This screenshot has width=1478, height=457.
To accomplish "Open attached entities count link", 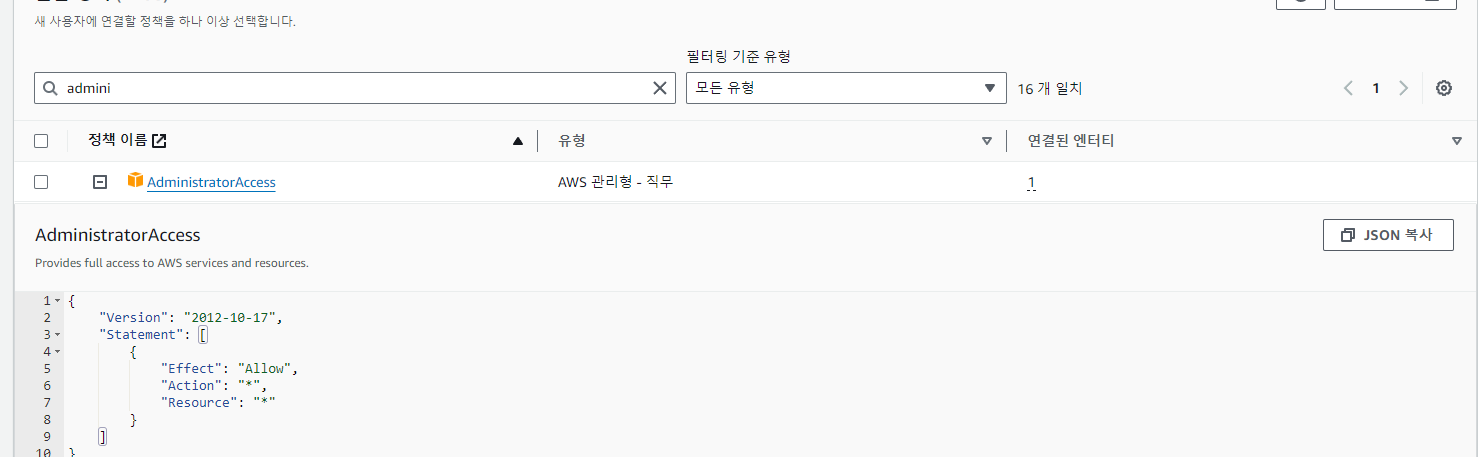I will (x=1031, y=183).
